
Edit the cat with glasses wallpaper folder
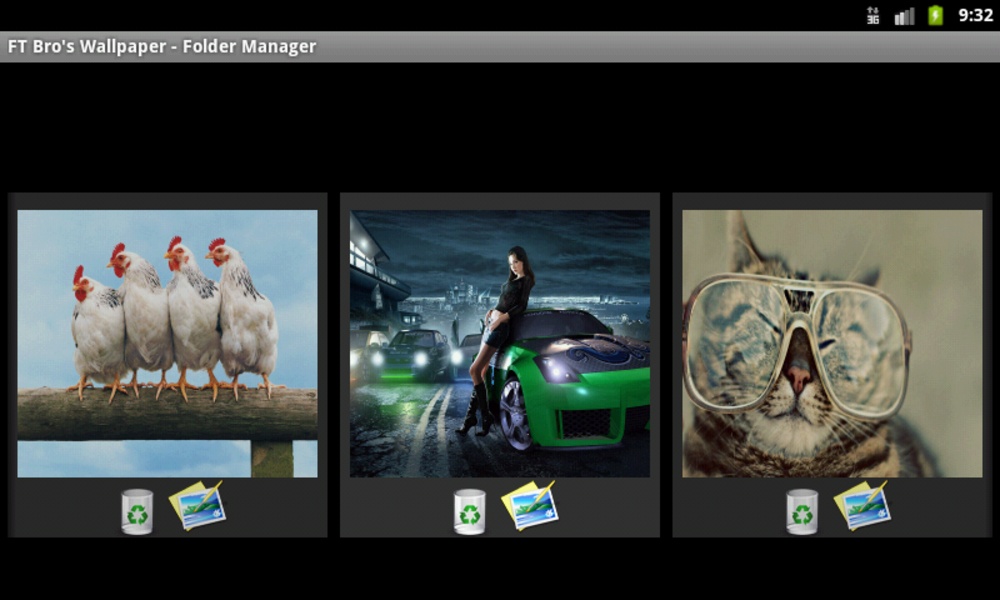click(862, 506)
